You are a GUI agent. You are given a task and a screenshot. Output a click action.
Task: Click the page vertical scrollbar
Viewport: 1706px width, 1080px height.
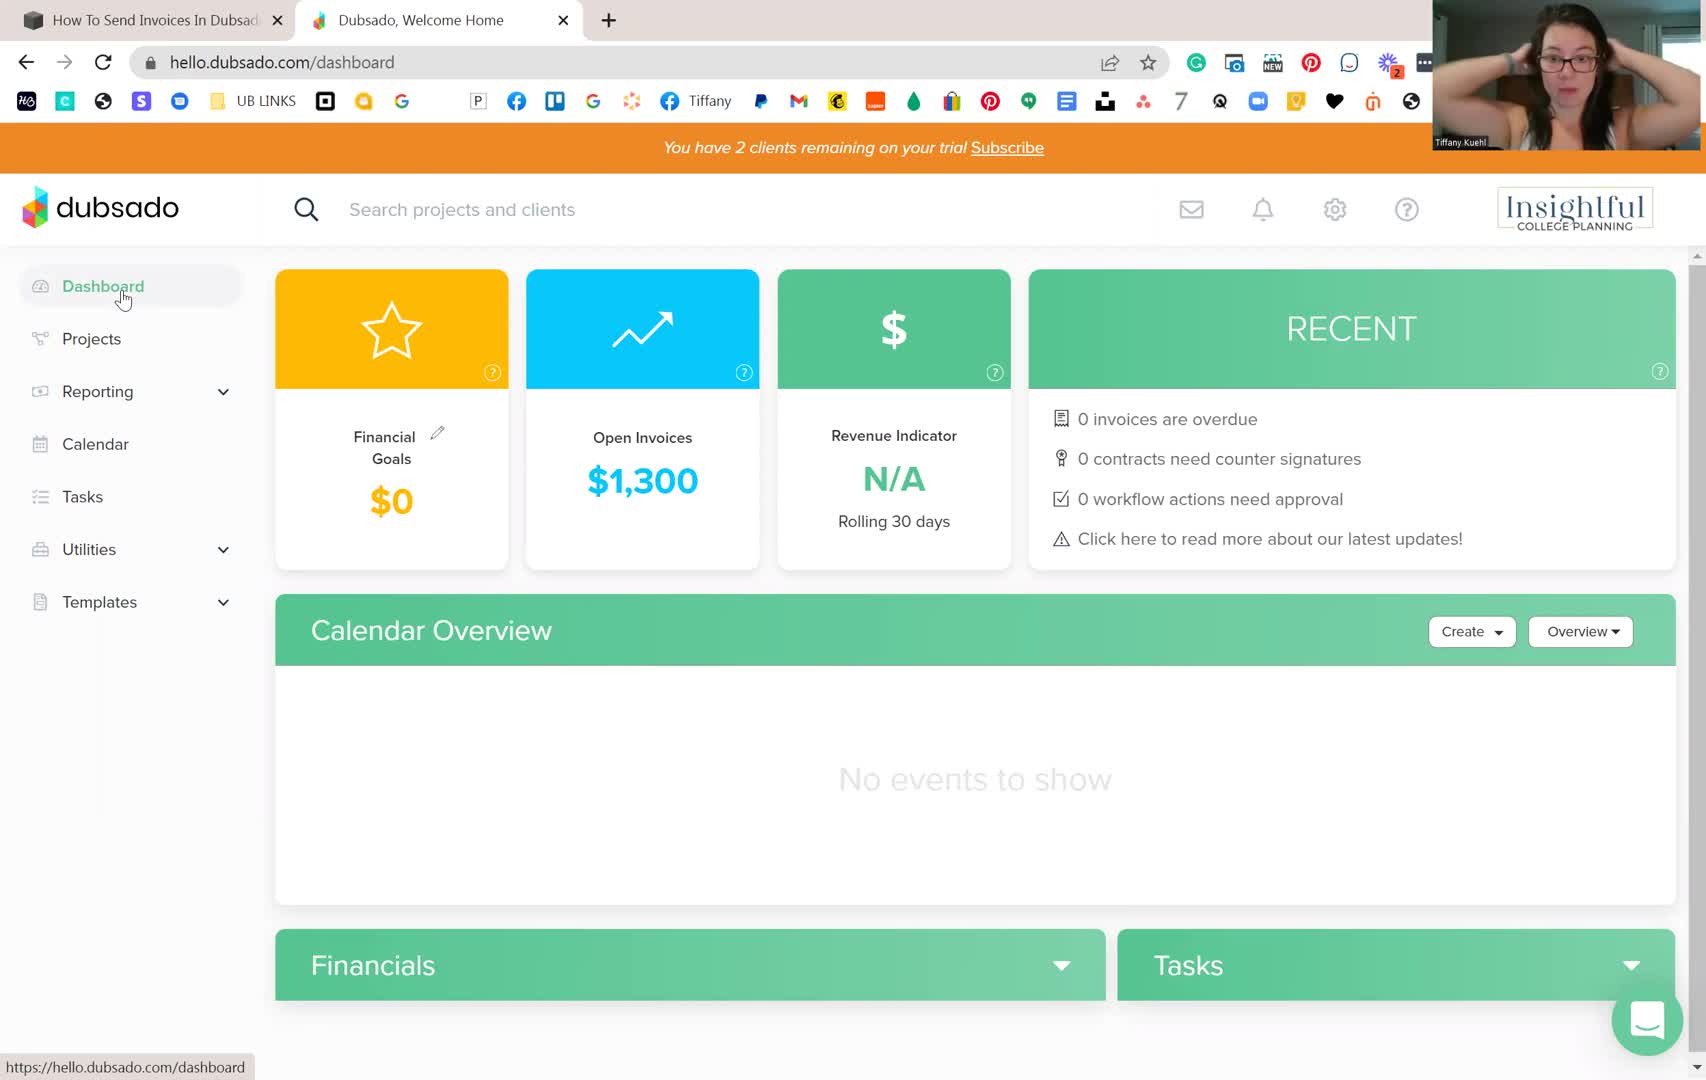point(1697,660)
